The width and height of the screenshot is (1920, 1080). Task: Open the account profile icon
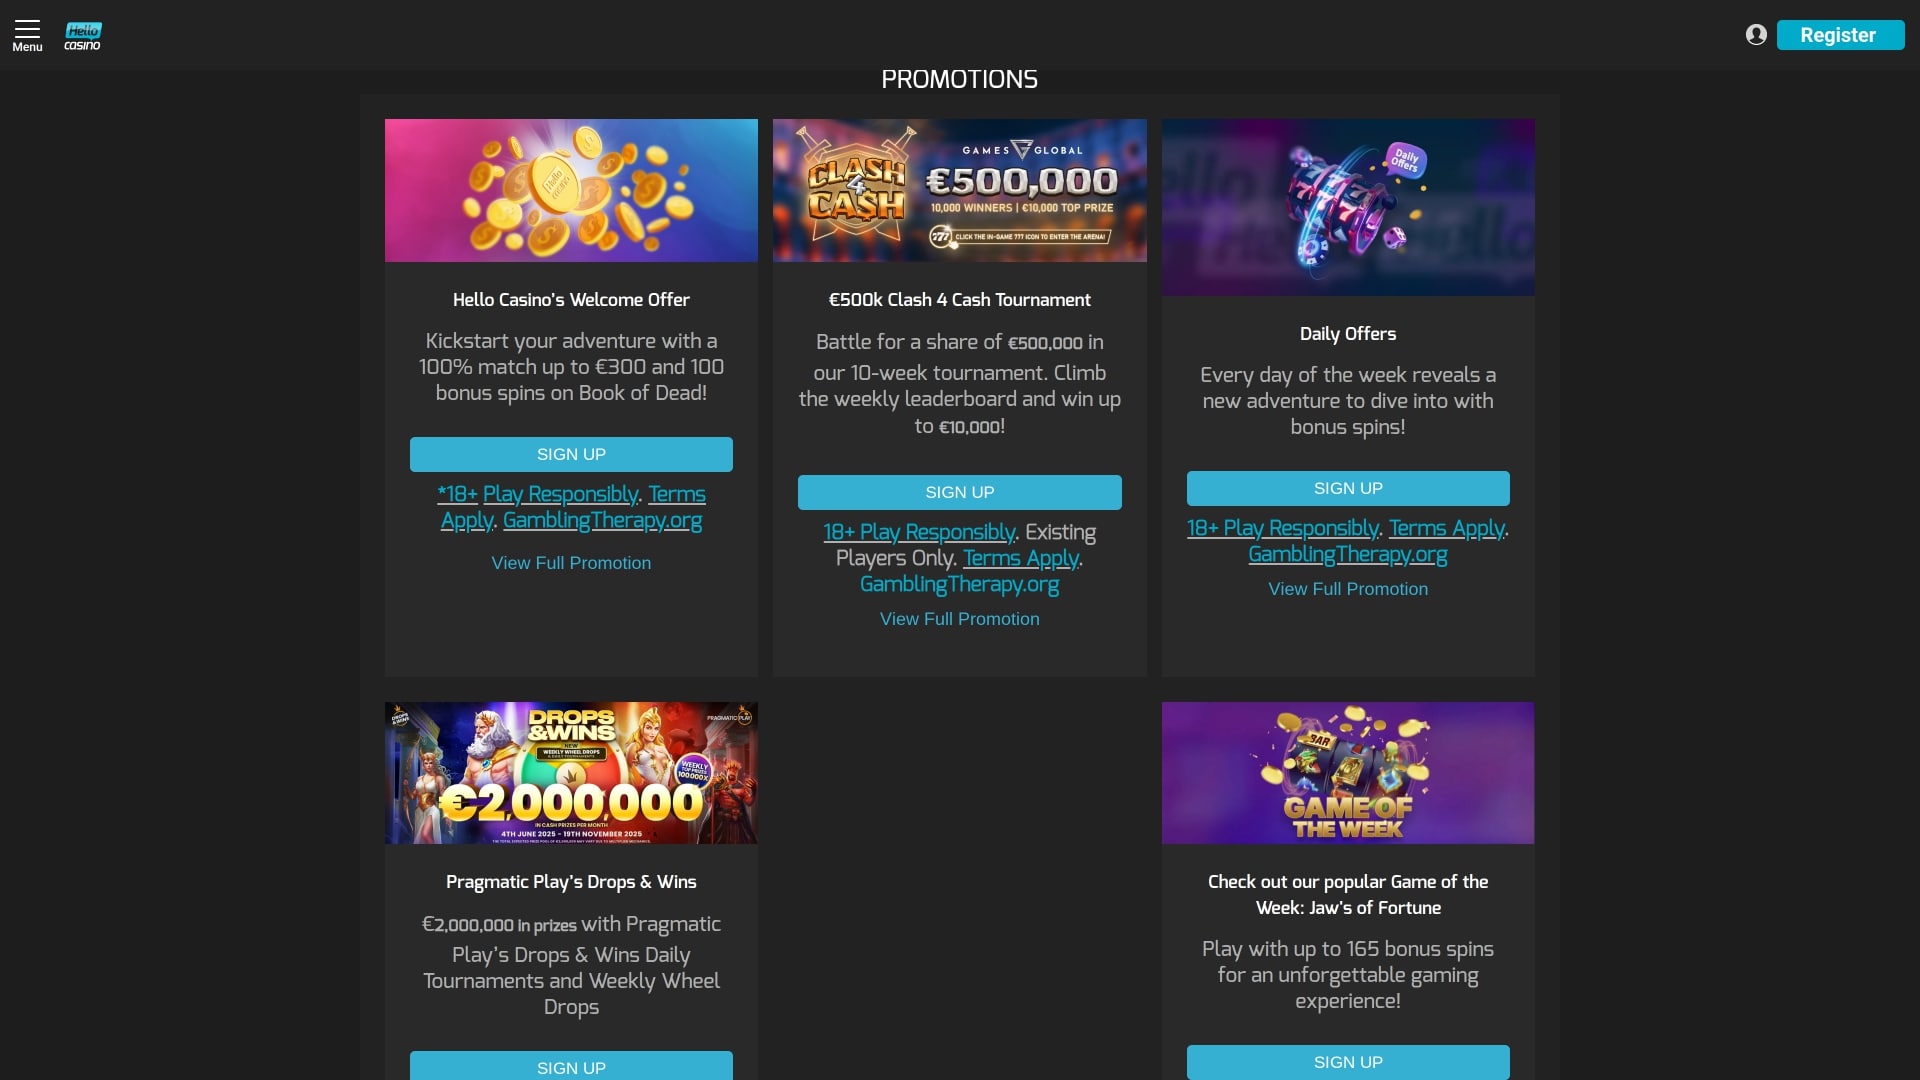[x=1757, y=33]
